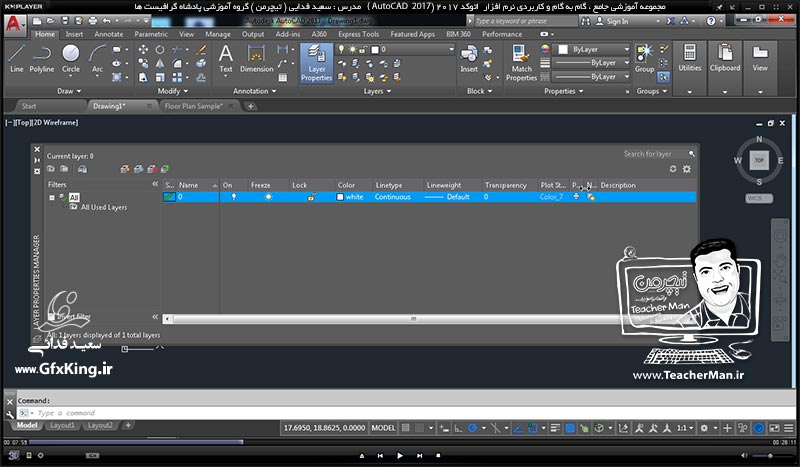Viewport: 800px width, 467px height.
Task: Click the Customization menu icon in status bar
Action: [x=789, y=428]
